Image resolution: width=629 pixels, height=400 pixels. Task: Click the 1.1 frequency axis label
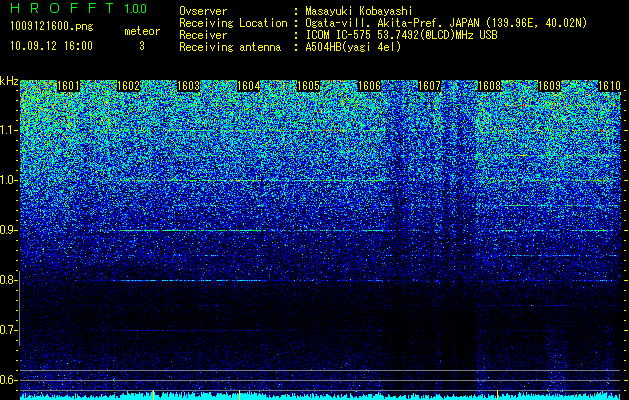8,130
